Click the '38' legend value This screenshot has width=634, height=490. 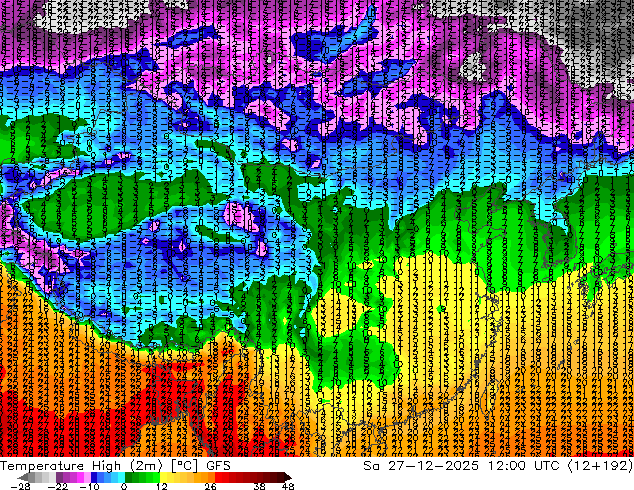coord(259,486)
